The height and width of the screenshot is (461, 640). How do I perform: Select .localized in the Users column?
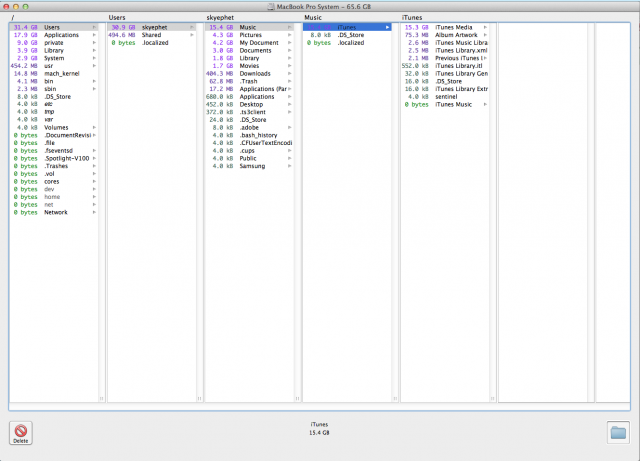(152, 43)
